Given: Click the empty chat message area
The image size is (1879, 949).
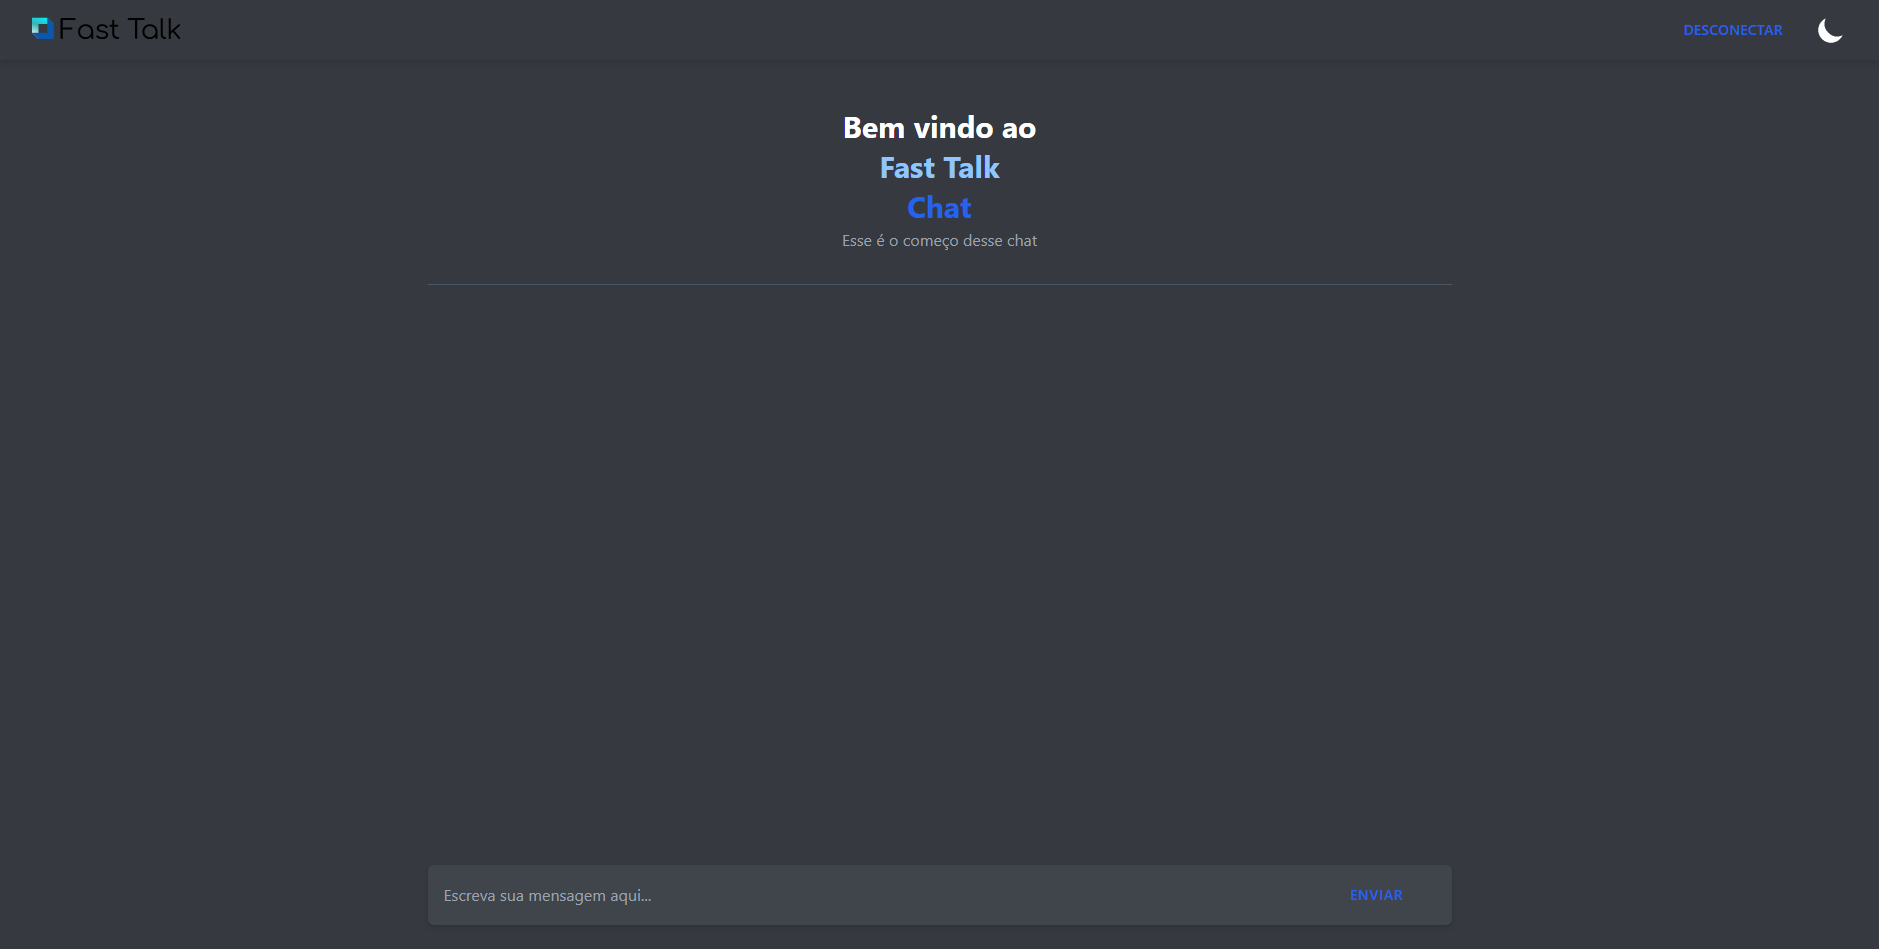Looking at the screenshot, I should (x=939, y=570).
